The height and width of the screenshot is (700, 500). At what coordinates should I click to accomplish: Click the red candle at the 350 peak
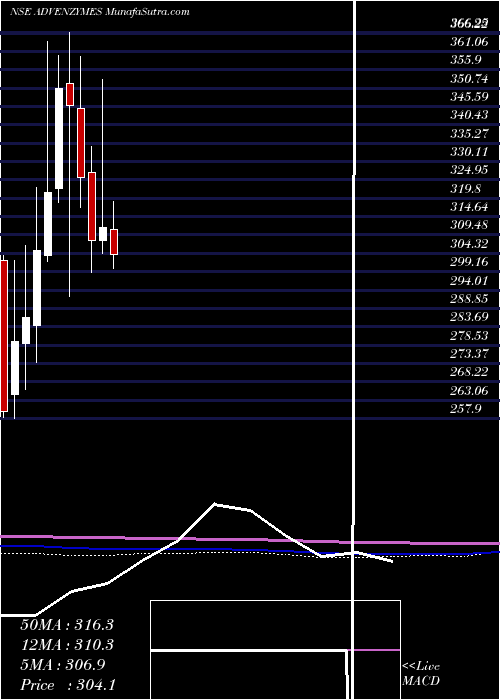(x=70, y=94)
